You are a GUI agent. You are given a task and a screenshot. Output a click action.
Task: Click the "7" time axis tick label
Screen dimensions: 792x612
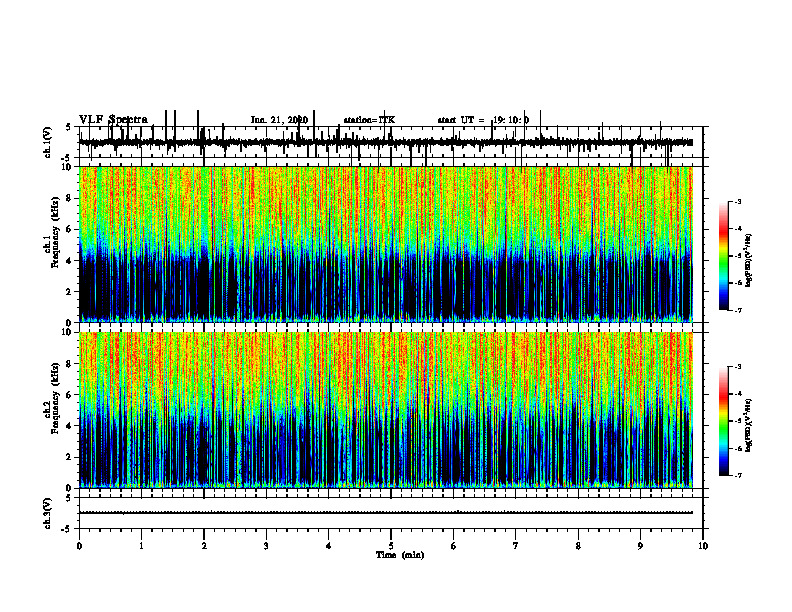point(516,546)
